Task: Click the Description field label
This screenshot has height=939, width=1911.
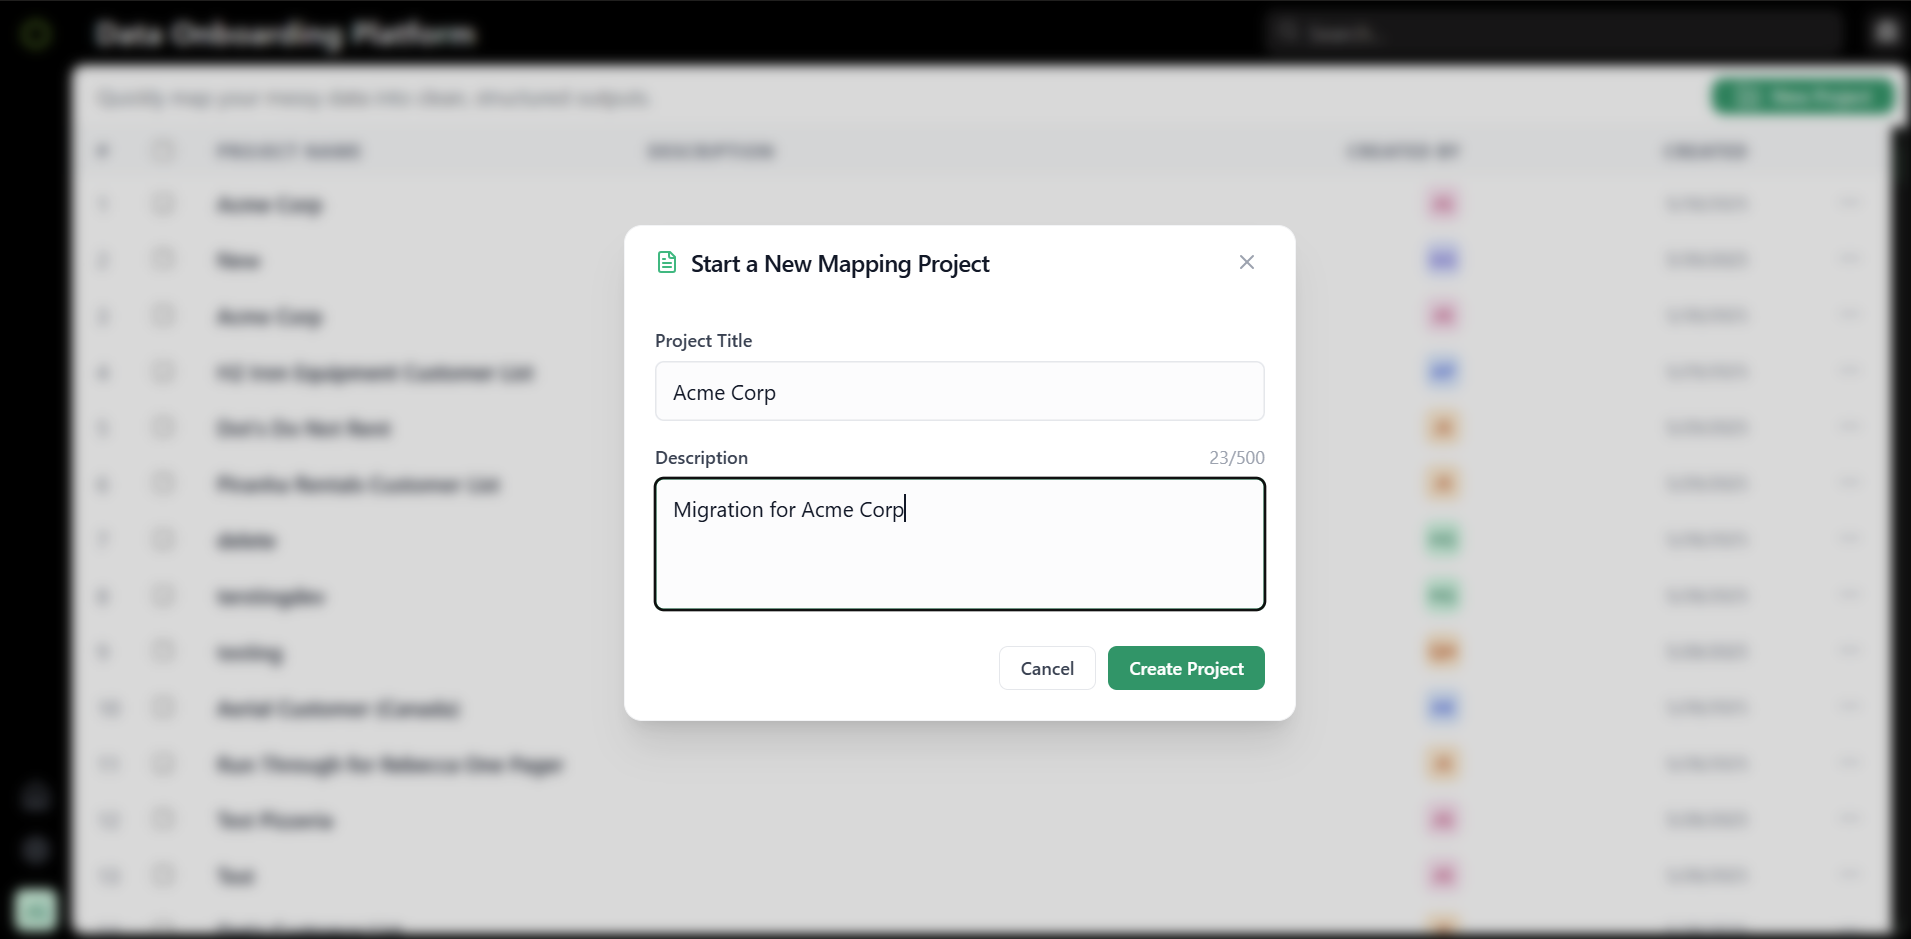Action: [701, 457]
